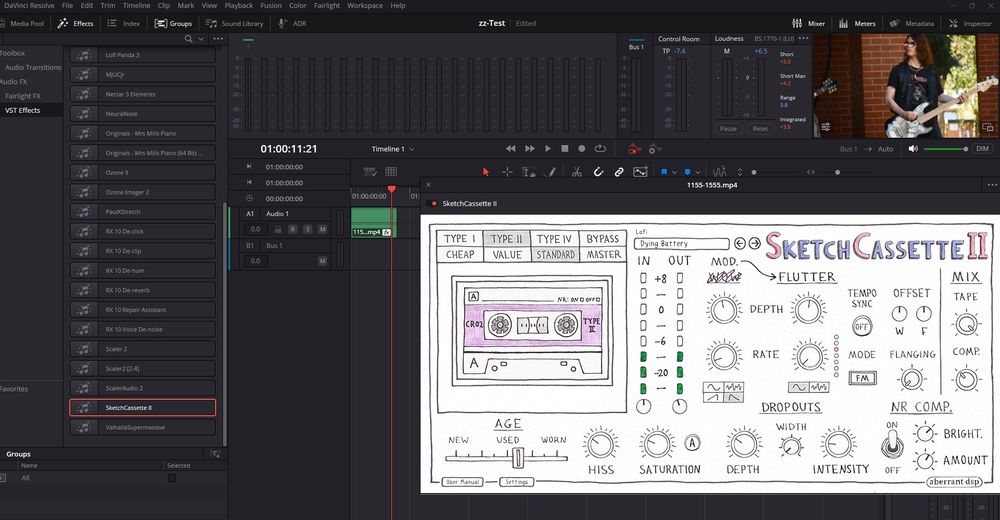The width and height of the screenshot is (1000, 520).
Task: Click the pointer selection tool
Action: point(486,172)
